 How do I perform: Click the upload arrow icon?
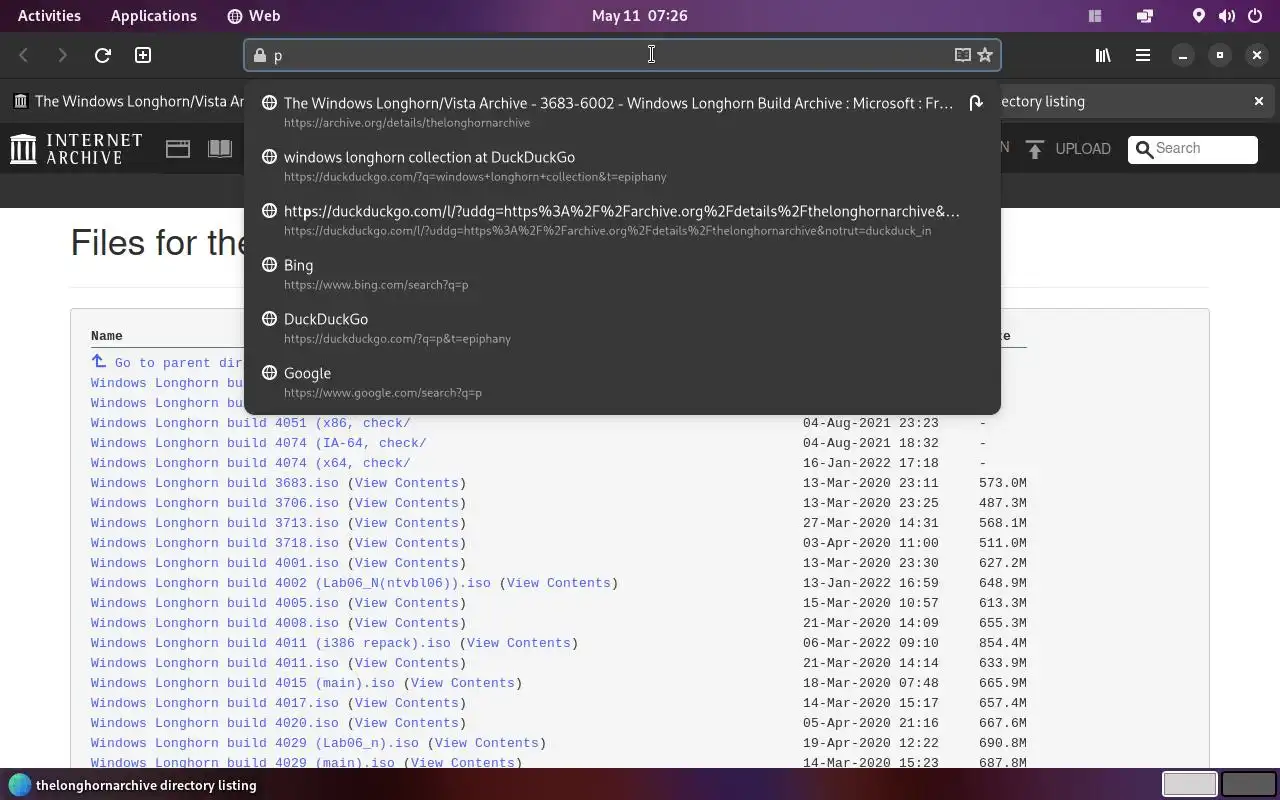(x=1035, y=149)
